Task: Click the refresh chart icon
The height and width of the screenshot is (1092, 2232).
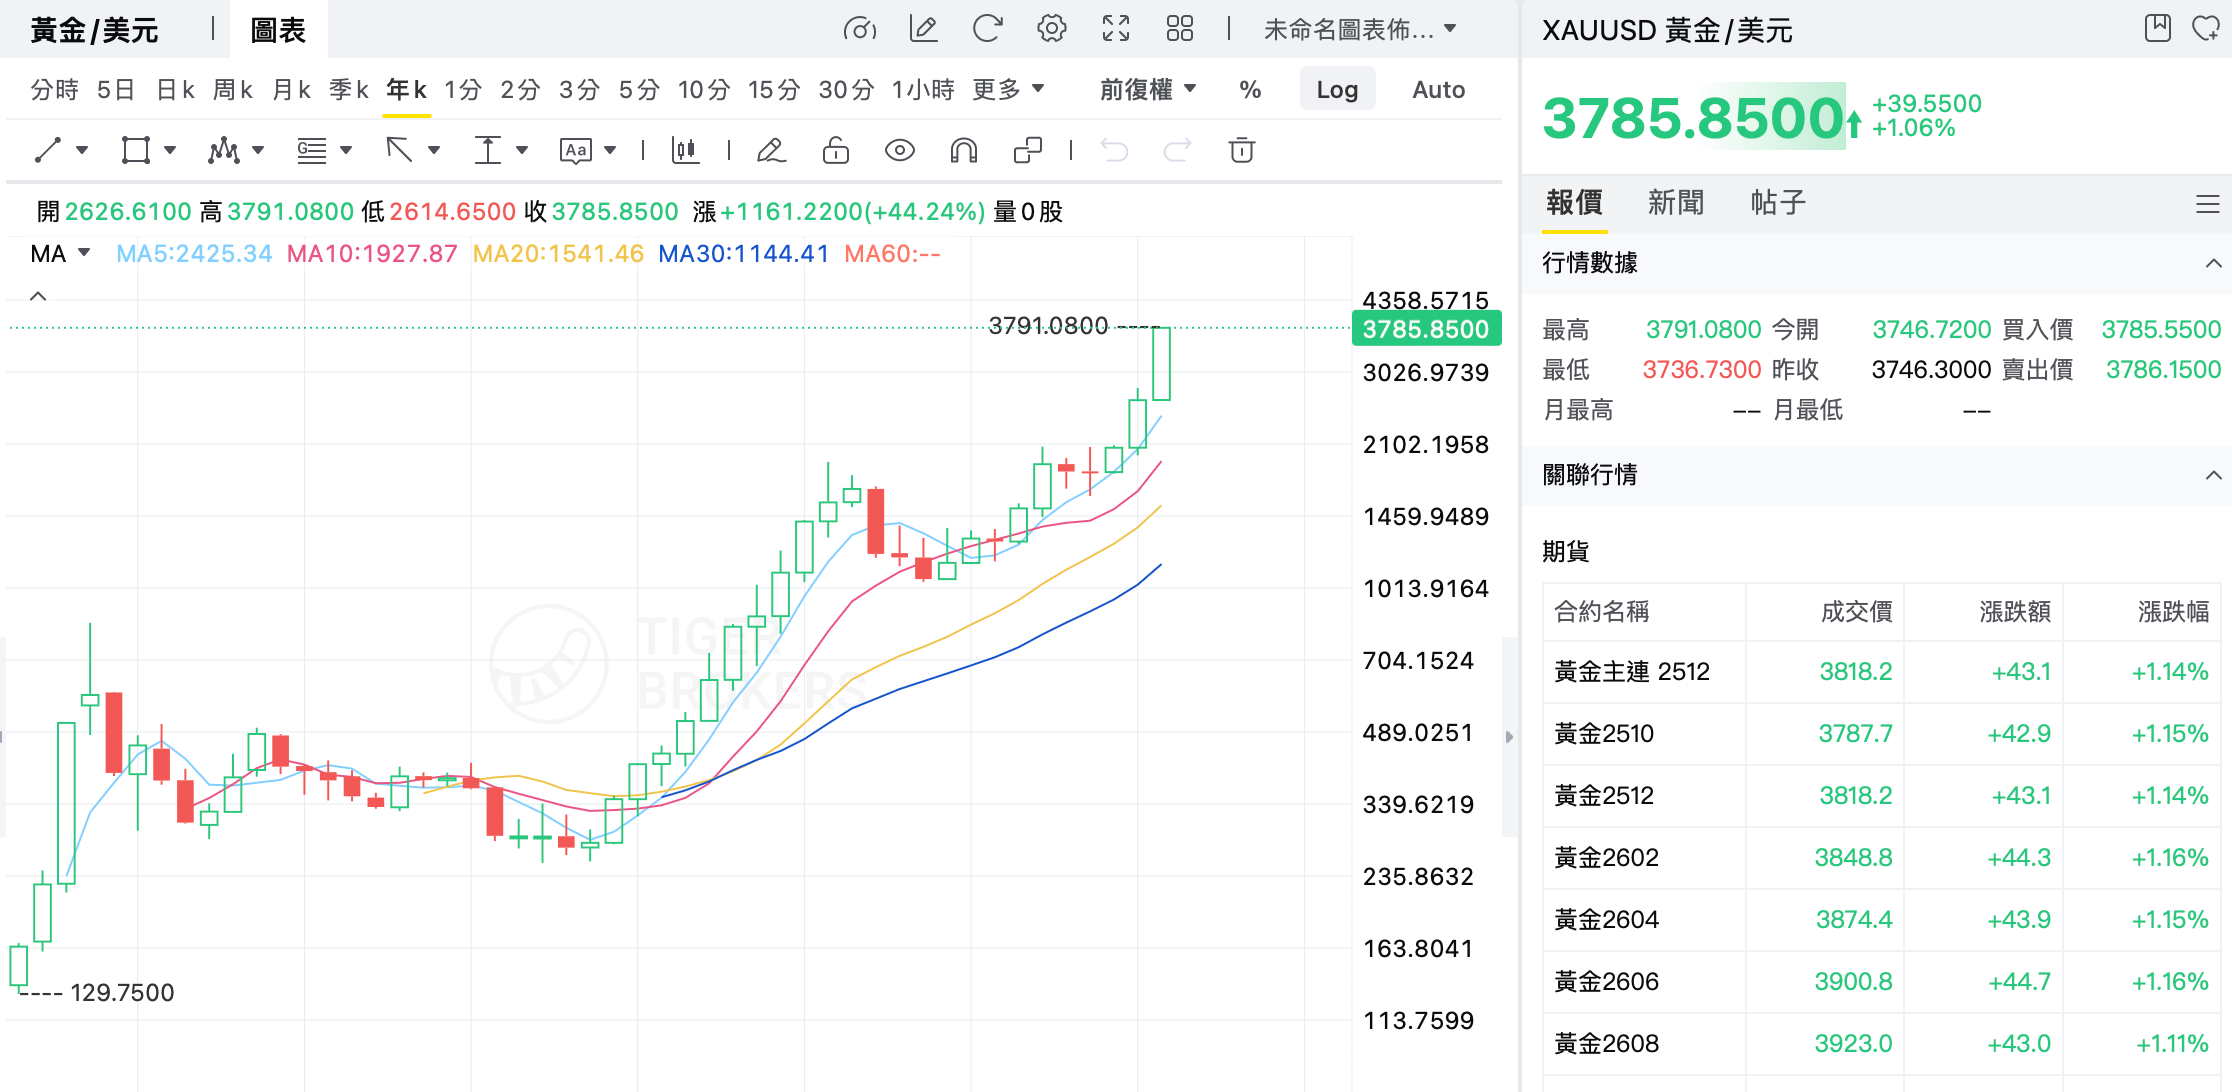Action: 987,29
